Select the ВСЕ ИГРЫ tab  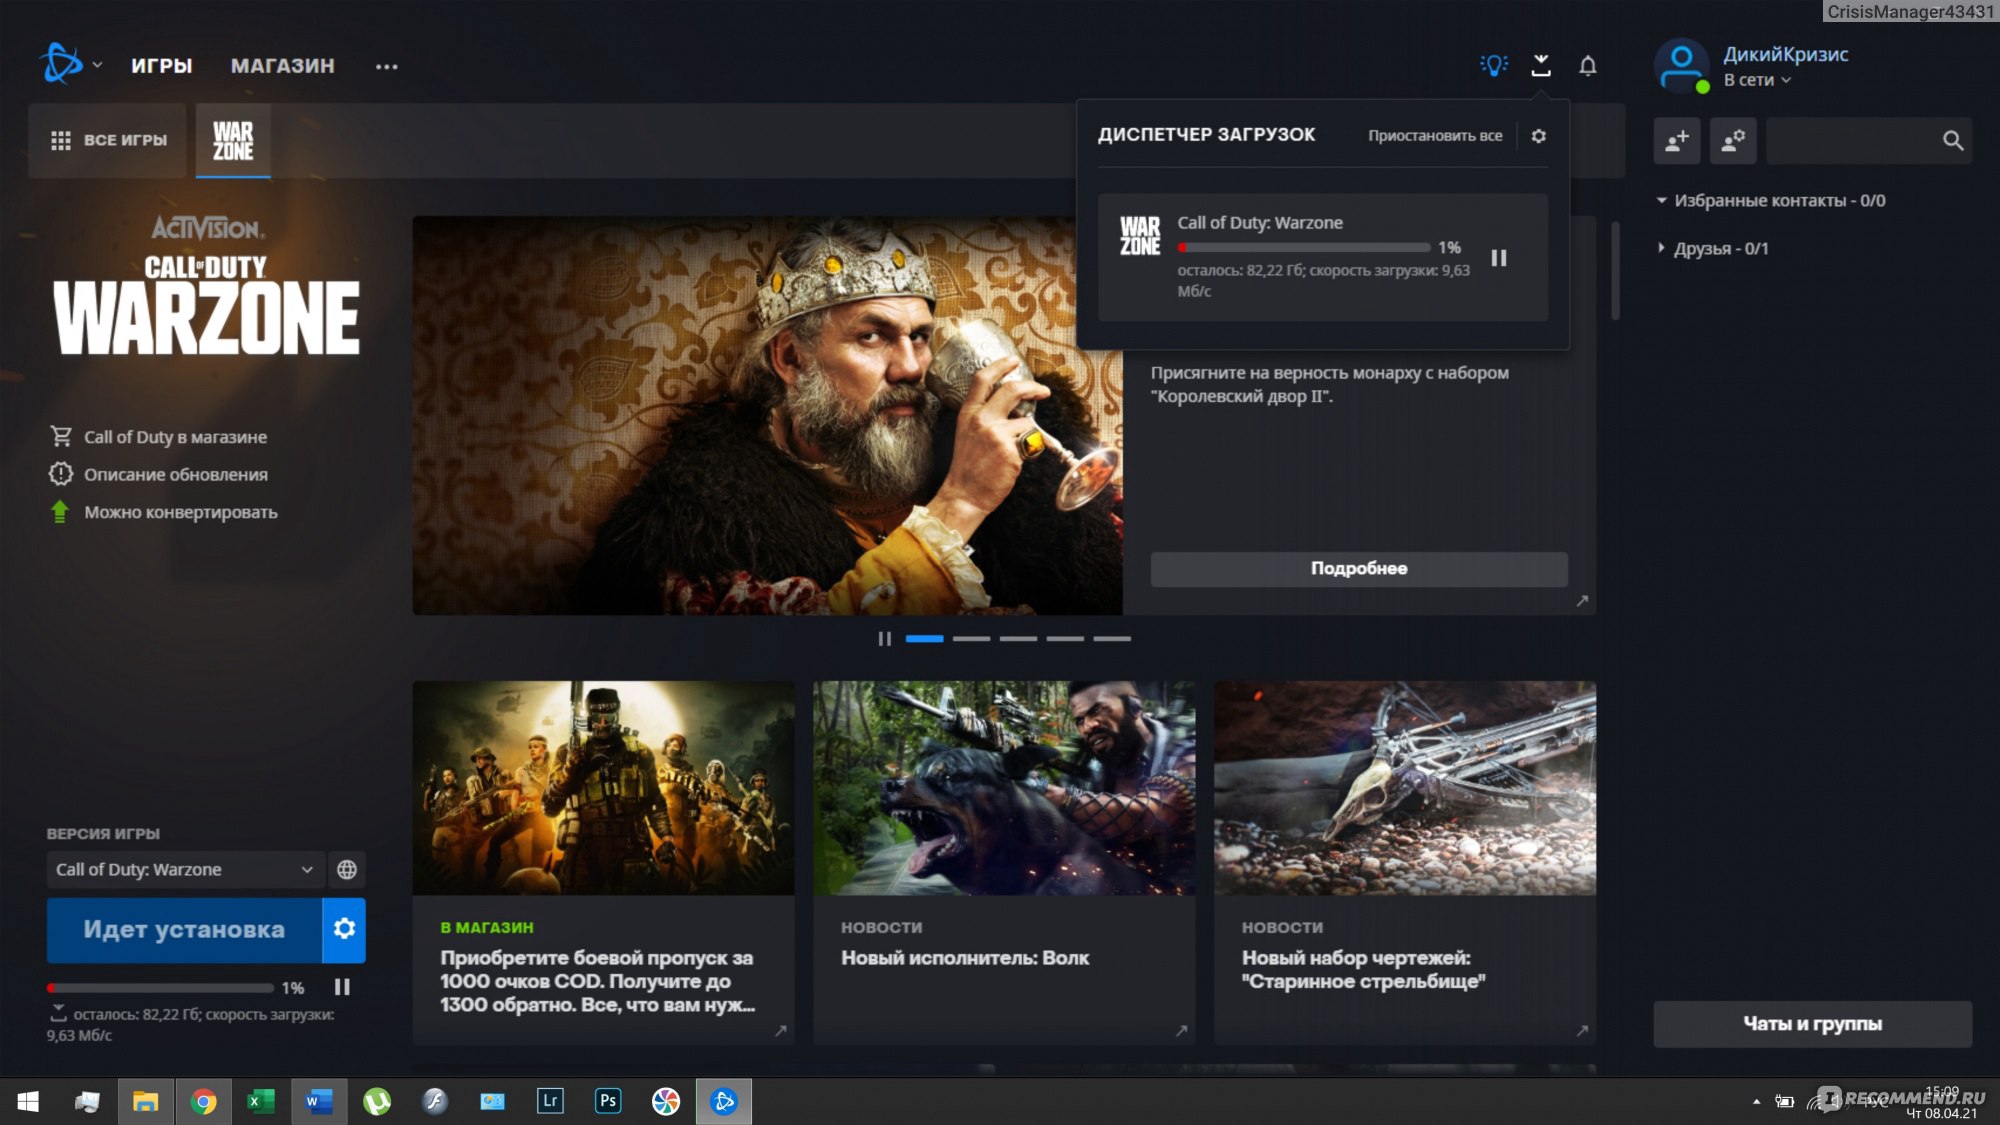(x=108, y=140)
